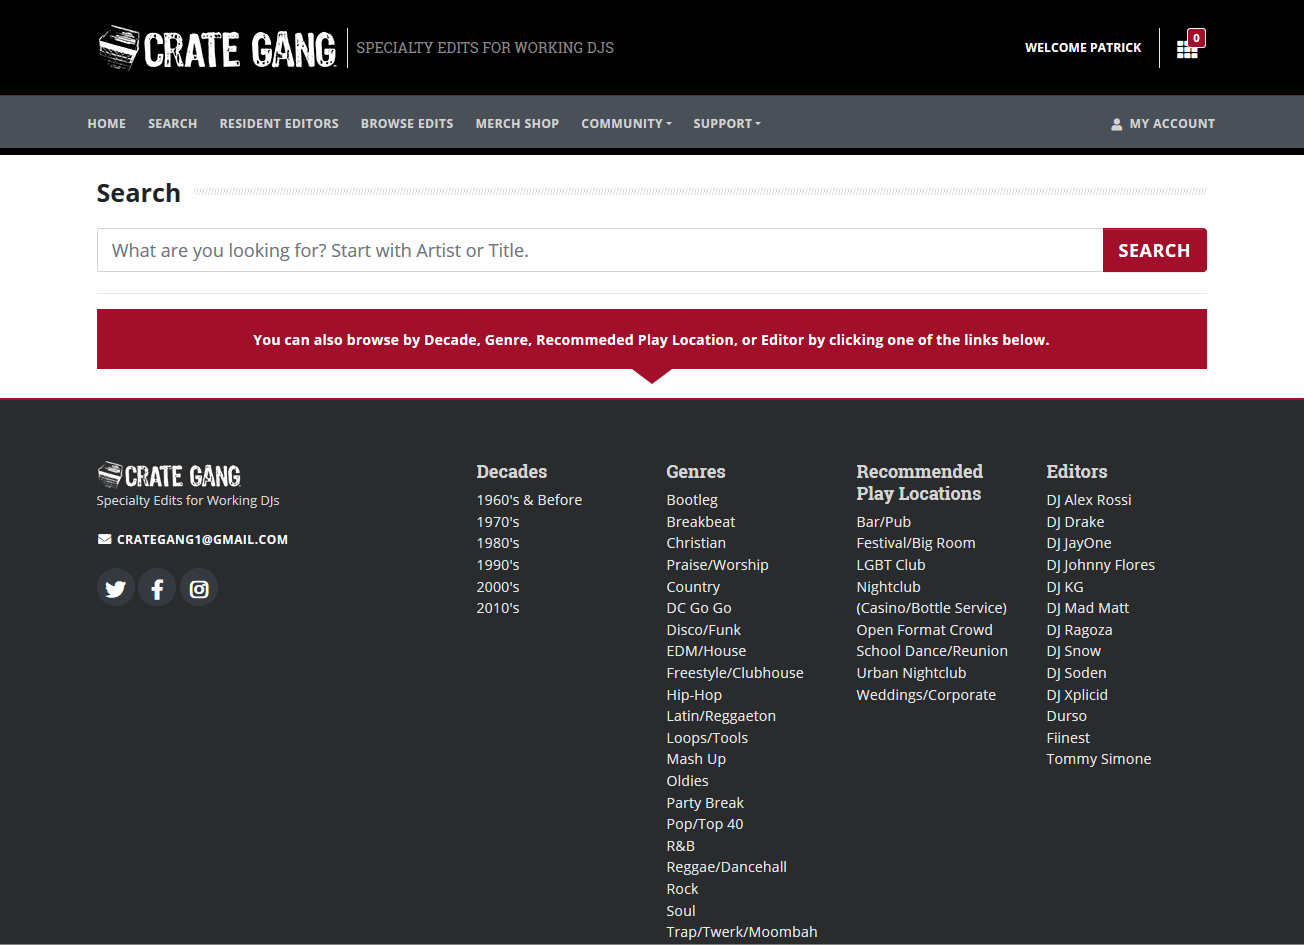Open the shopping cart grid icon

1187,49
